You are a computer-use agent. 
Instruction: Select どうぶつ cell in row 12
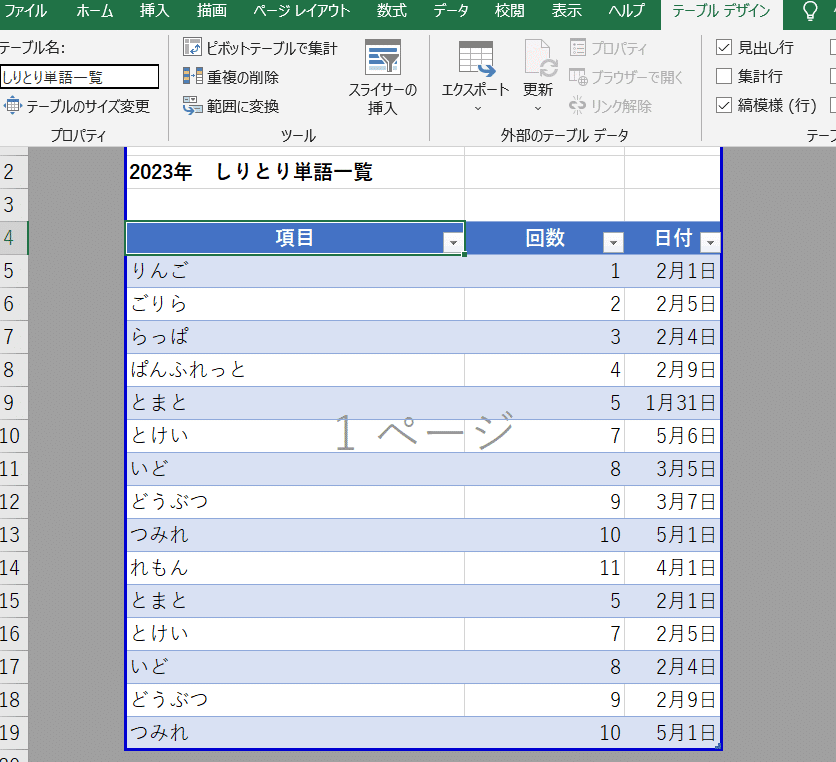point(295,502)
